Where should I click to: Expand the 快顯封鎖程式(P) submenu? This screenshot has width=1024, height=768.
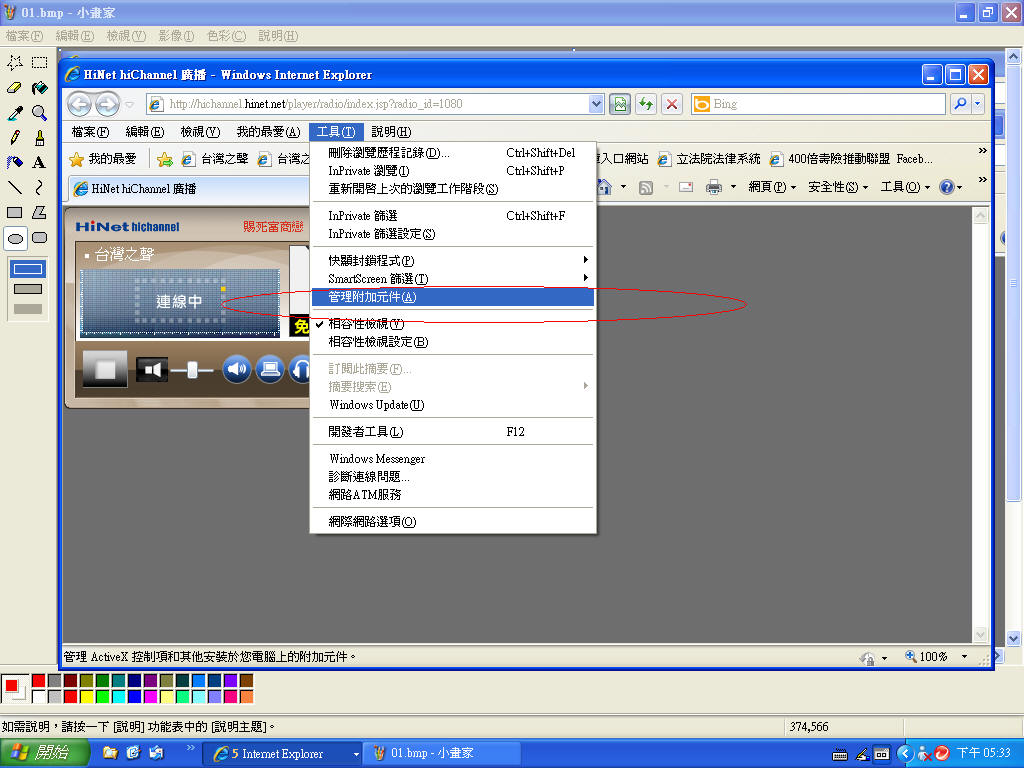(x=453, y=261)
